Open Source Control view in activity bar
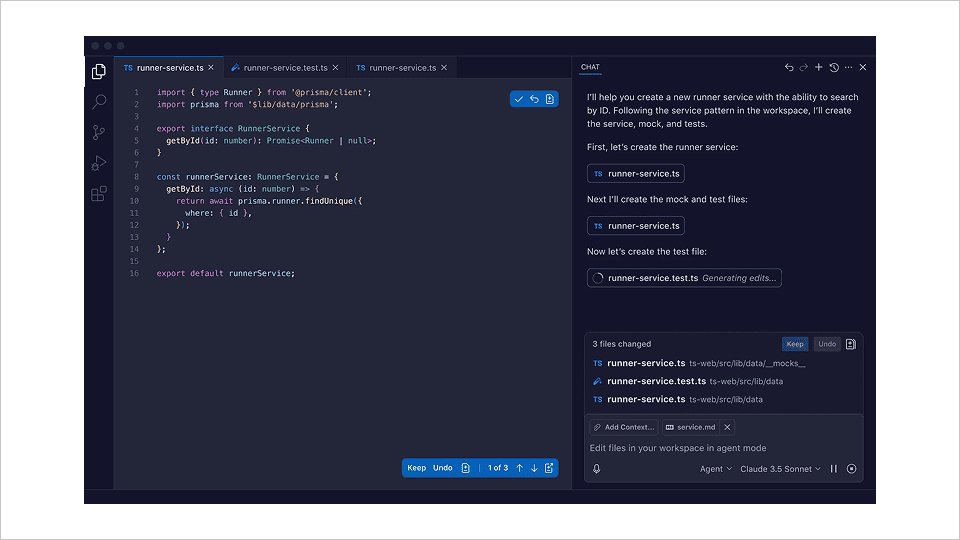960x540 pixels. (x=99, y=132)
